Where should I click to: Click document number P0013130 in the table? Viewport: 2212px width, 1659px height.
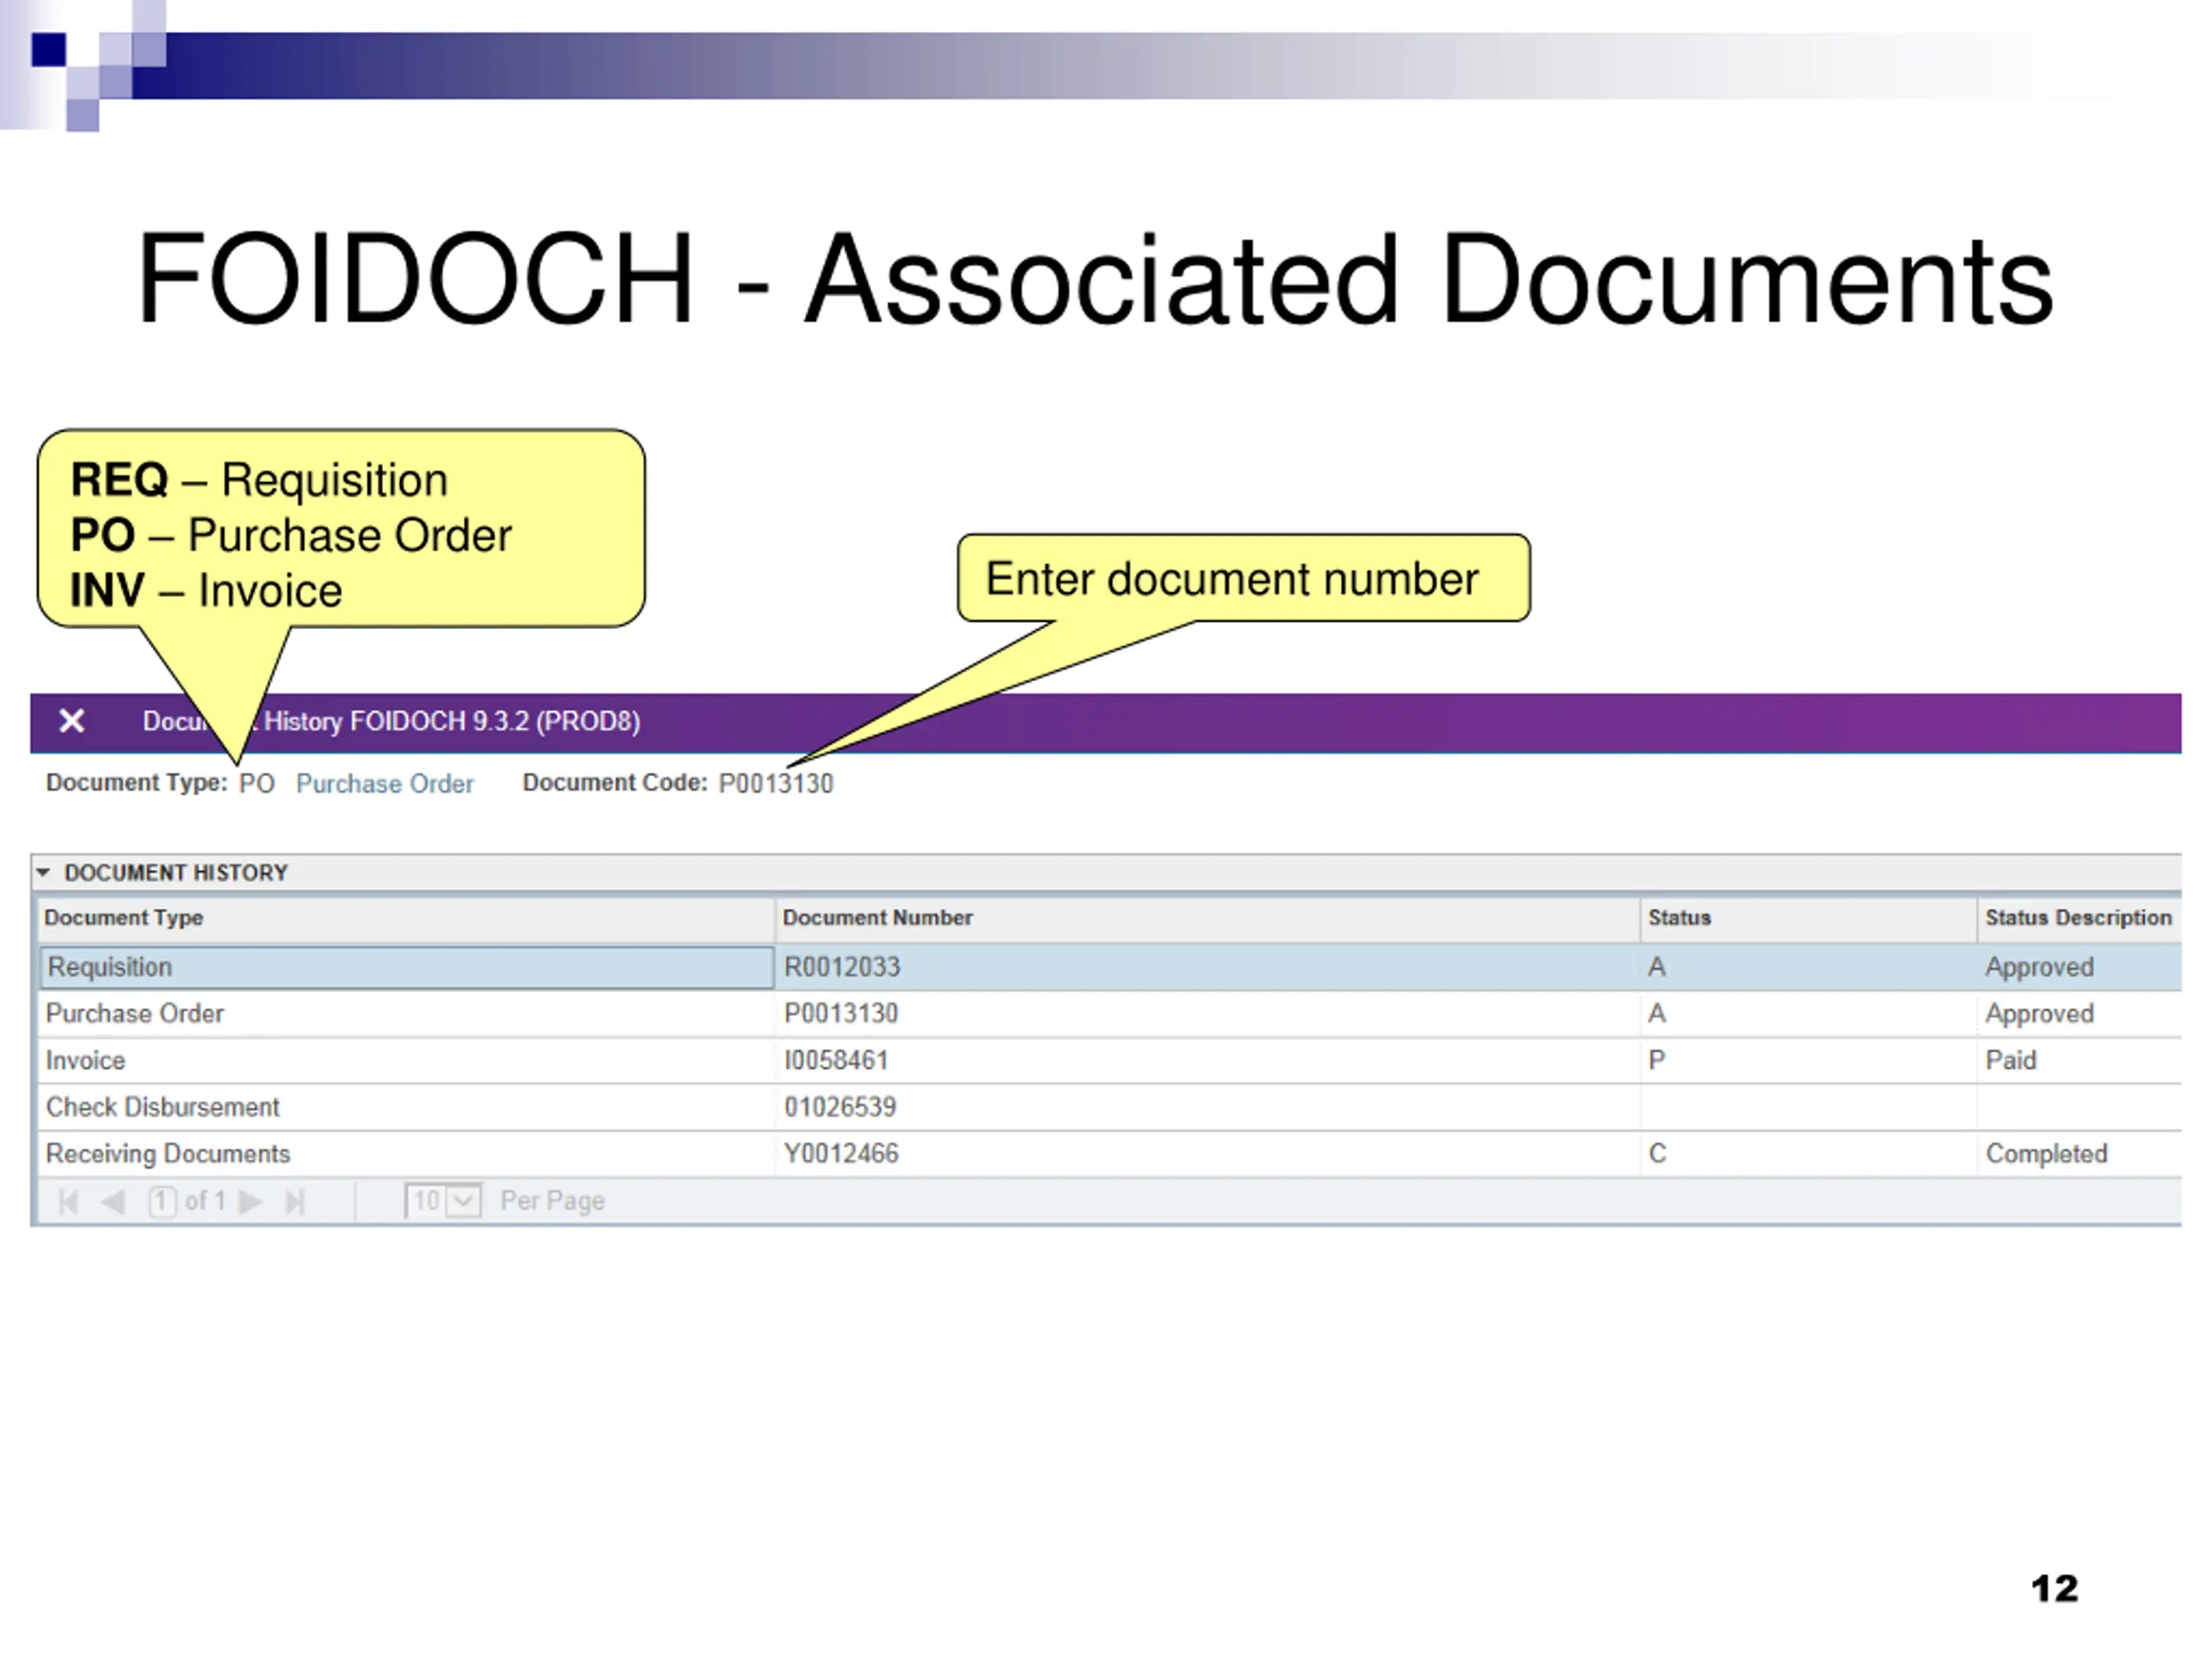(x=841, y=1014)
